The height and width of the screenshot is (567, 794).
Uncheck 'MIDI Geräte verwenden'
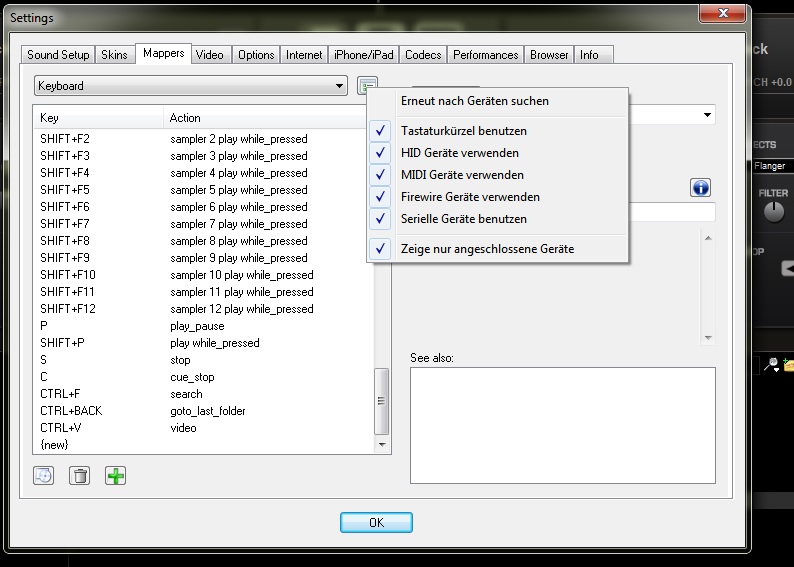461,175
